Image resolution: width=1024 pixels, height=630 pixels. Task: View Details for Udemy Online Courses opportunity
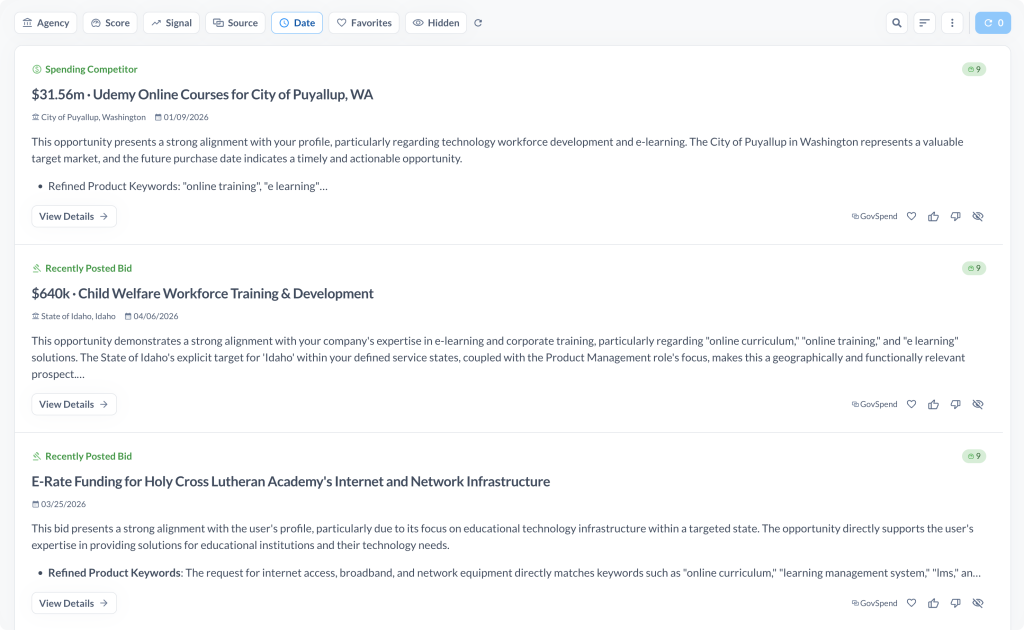(74, 216)
